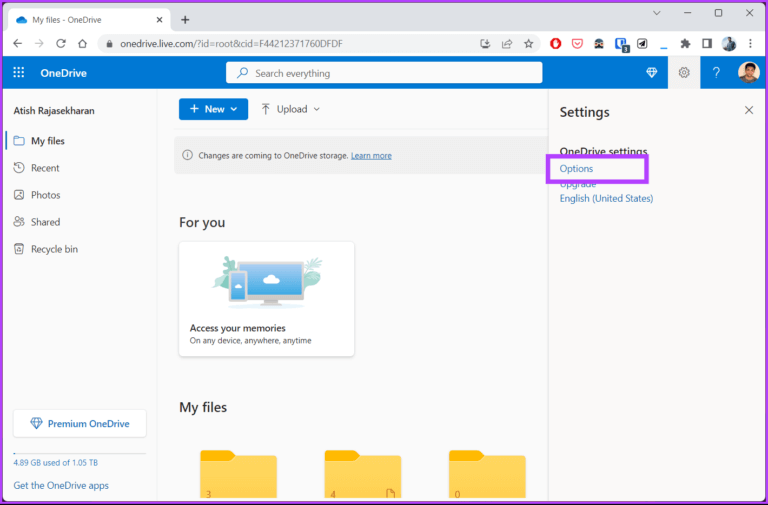Click the Search everything field
This screenshot has width=768, height=505.
(384, 73)
